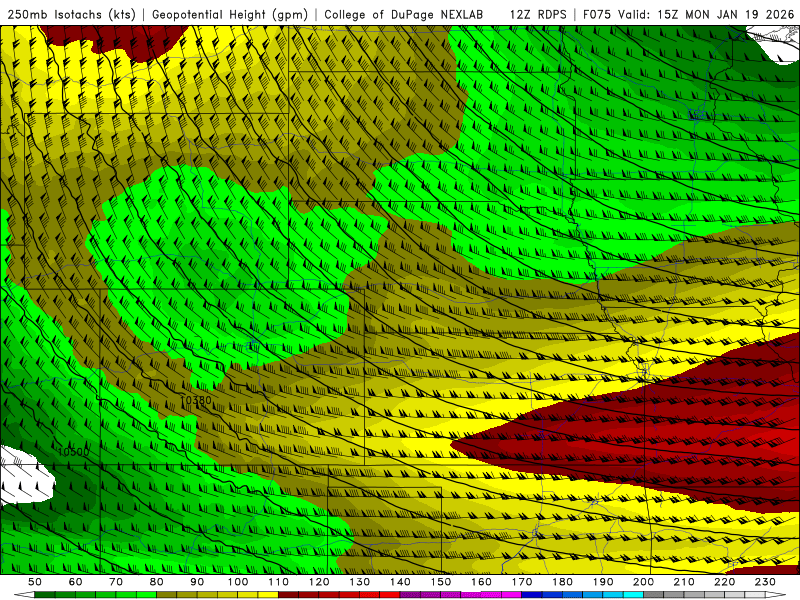The width and height of the screenshot is (800, 600).
Task: Click the 60 value on the color scale
Action: pyautogui.click(x=76, y=582)
